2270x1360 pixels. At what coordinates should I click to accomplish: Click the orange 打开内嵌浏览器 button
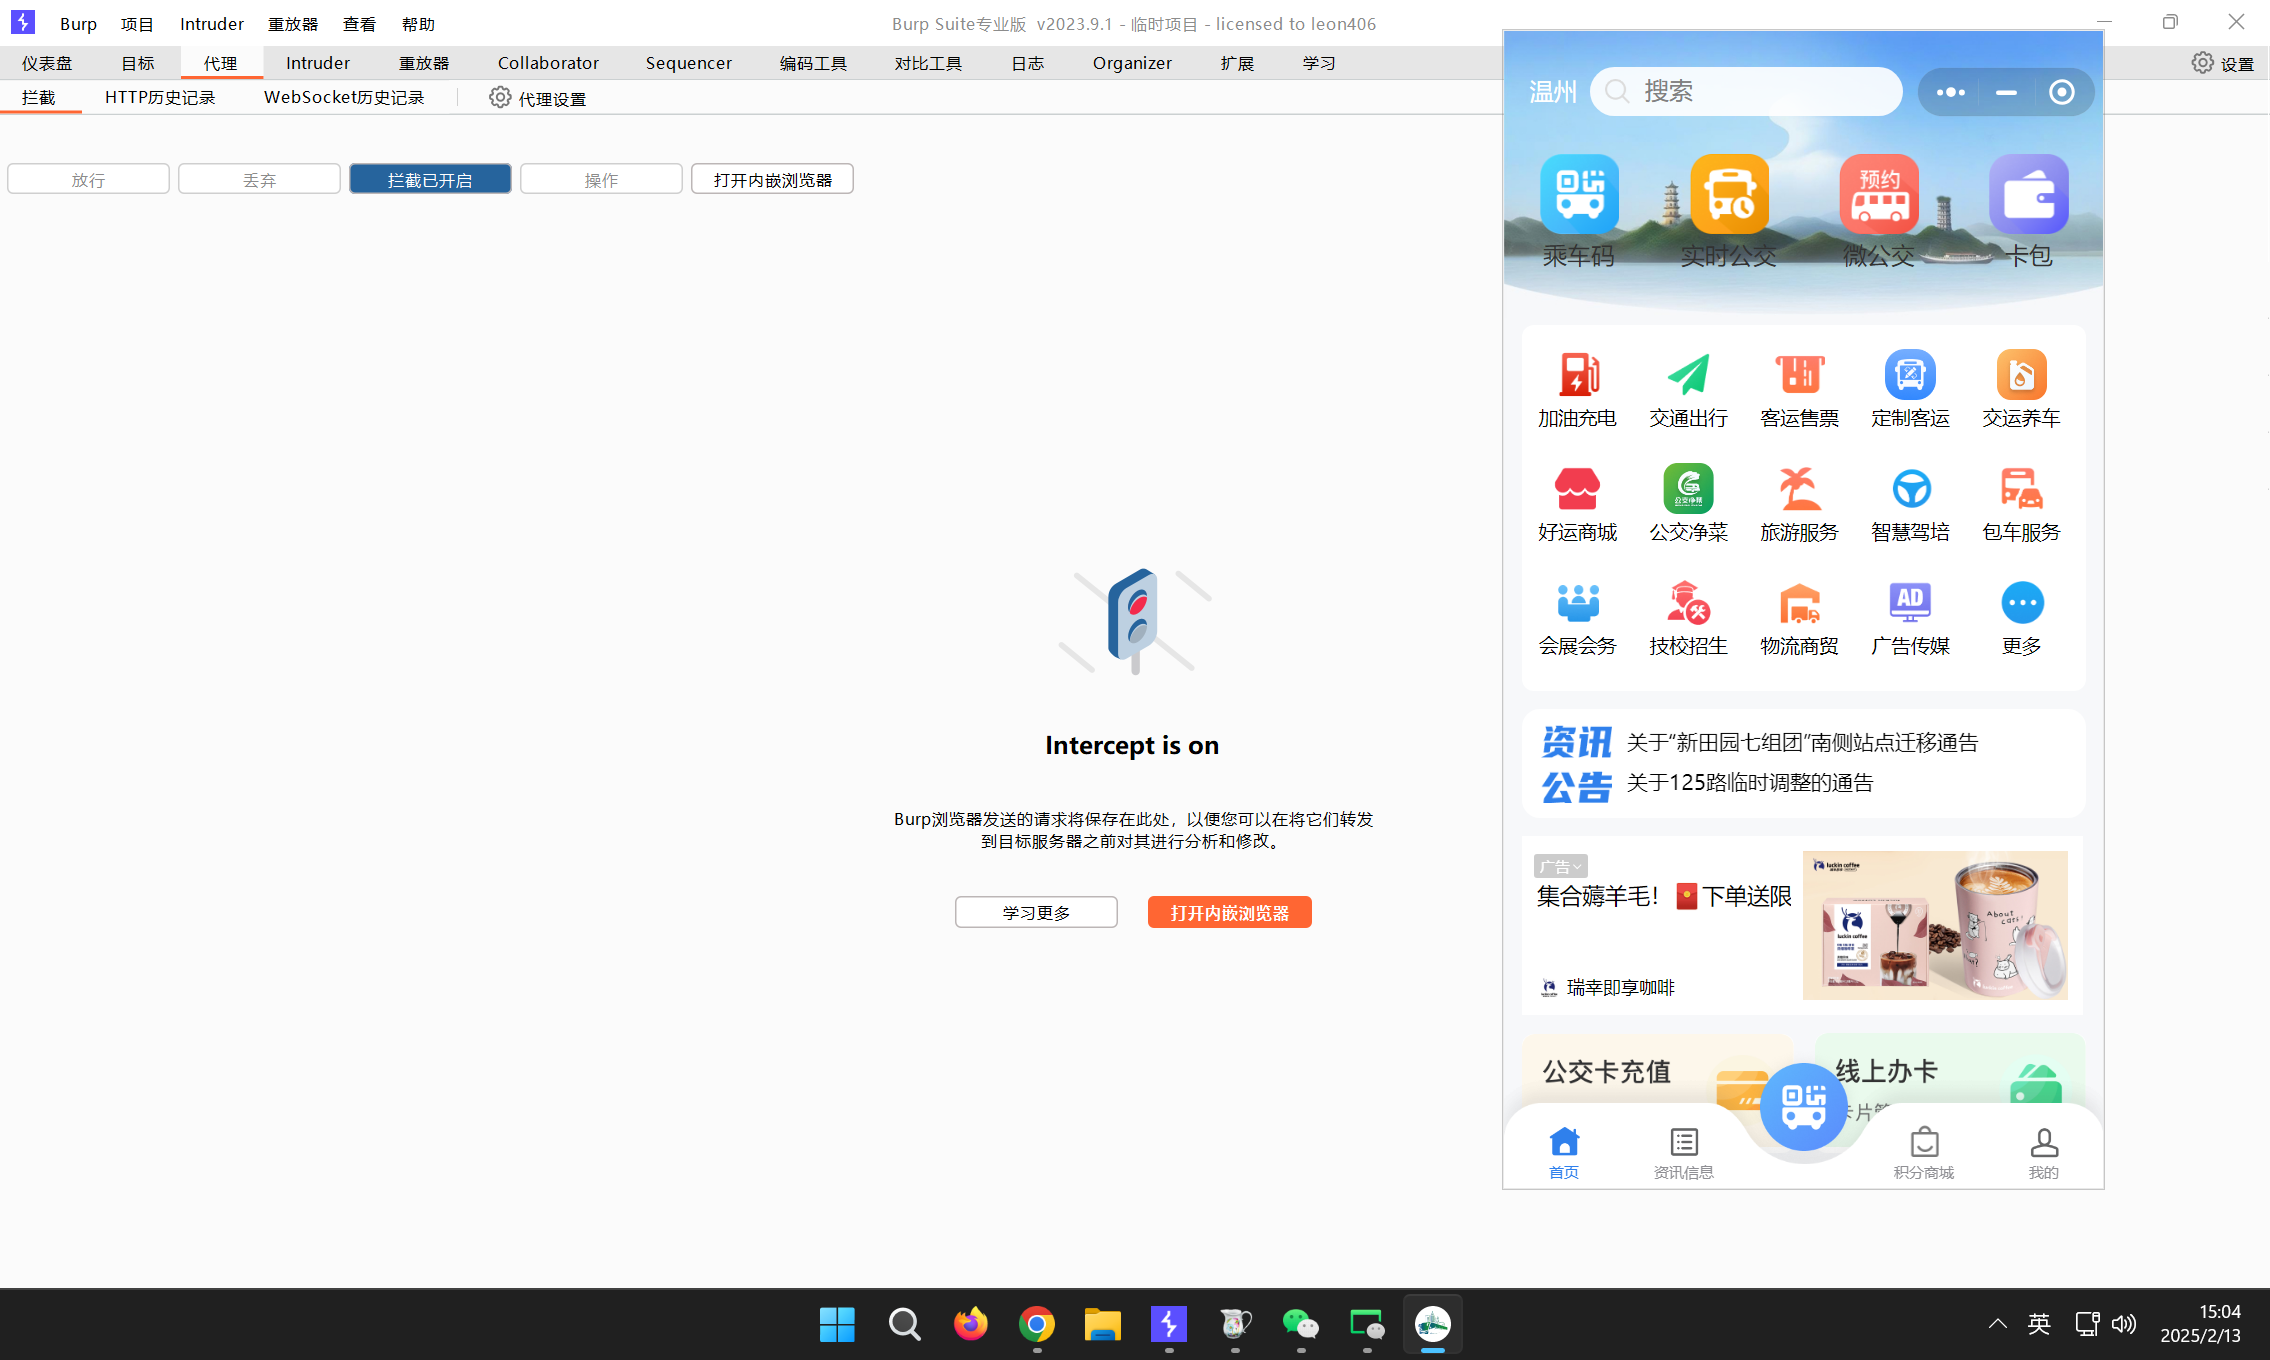(x=1229, y=912)
